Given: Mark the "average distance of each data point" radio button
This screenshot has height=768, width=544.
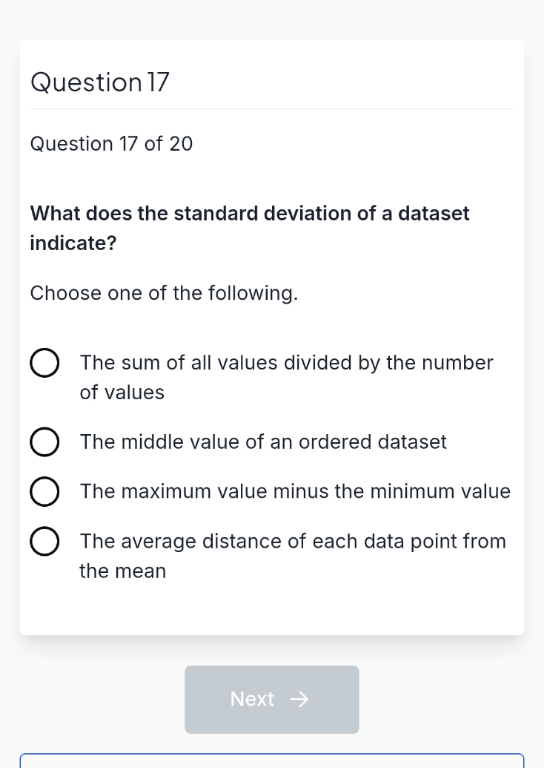Looking at the screenshot, I should tap(45, 541).
